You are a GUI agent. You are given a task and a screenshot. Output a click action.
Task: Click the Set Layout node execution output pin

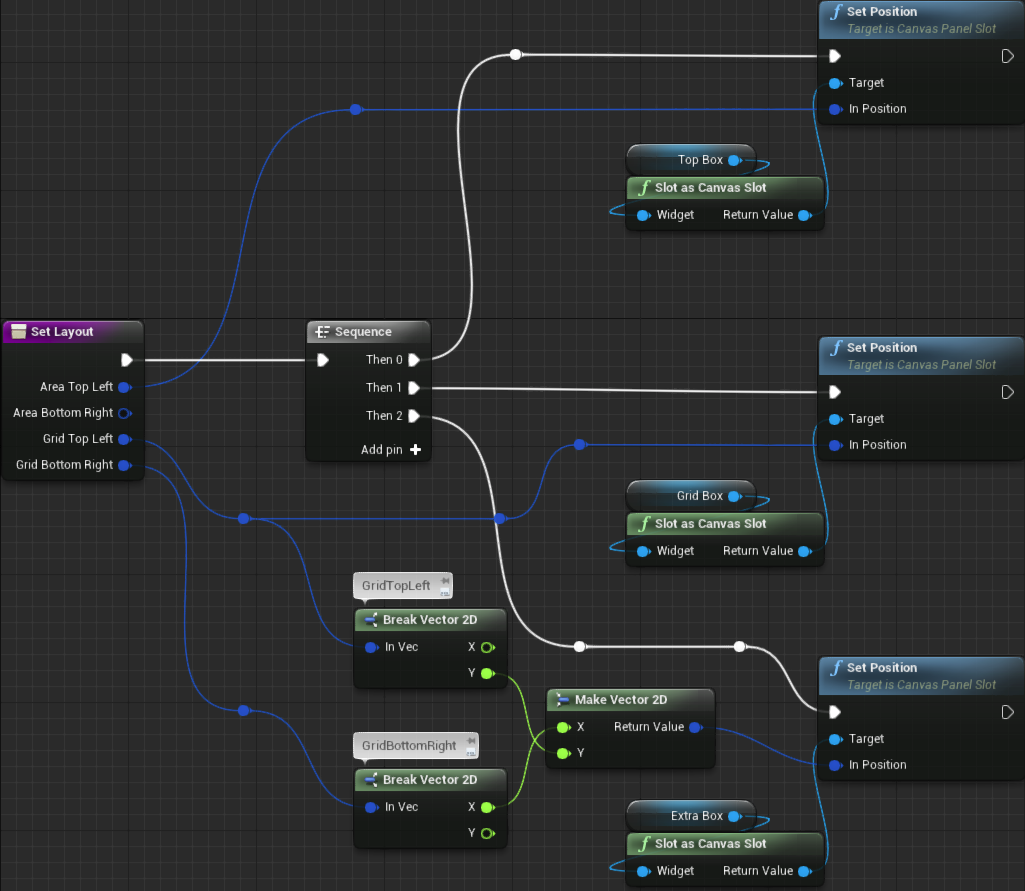(x=127, y=360)
